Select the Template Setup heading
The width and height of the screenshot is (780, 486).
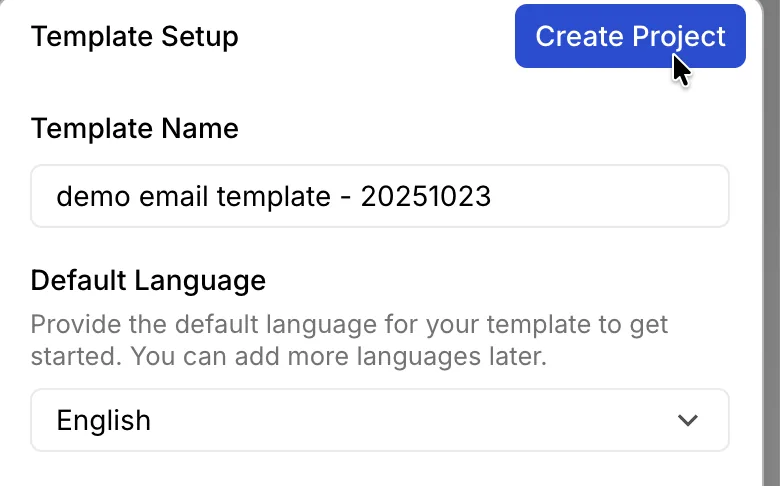[x=135, y=36]
